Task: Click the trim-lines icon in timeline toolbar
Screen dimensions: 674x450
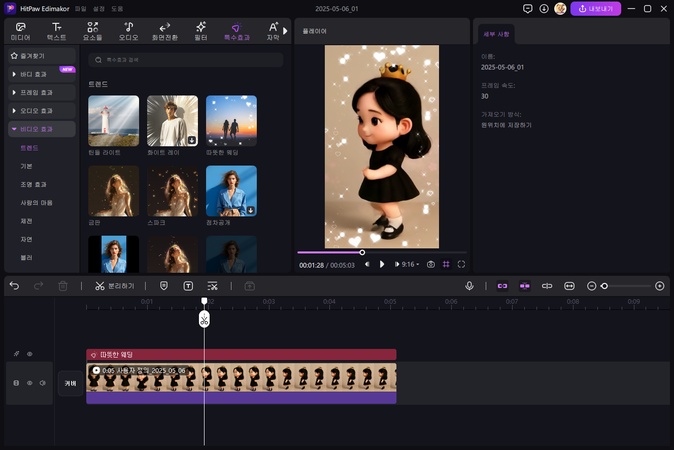Action: click(x=212, y=286)
